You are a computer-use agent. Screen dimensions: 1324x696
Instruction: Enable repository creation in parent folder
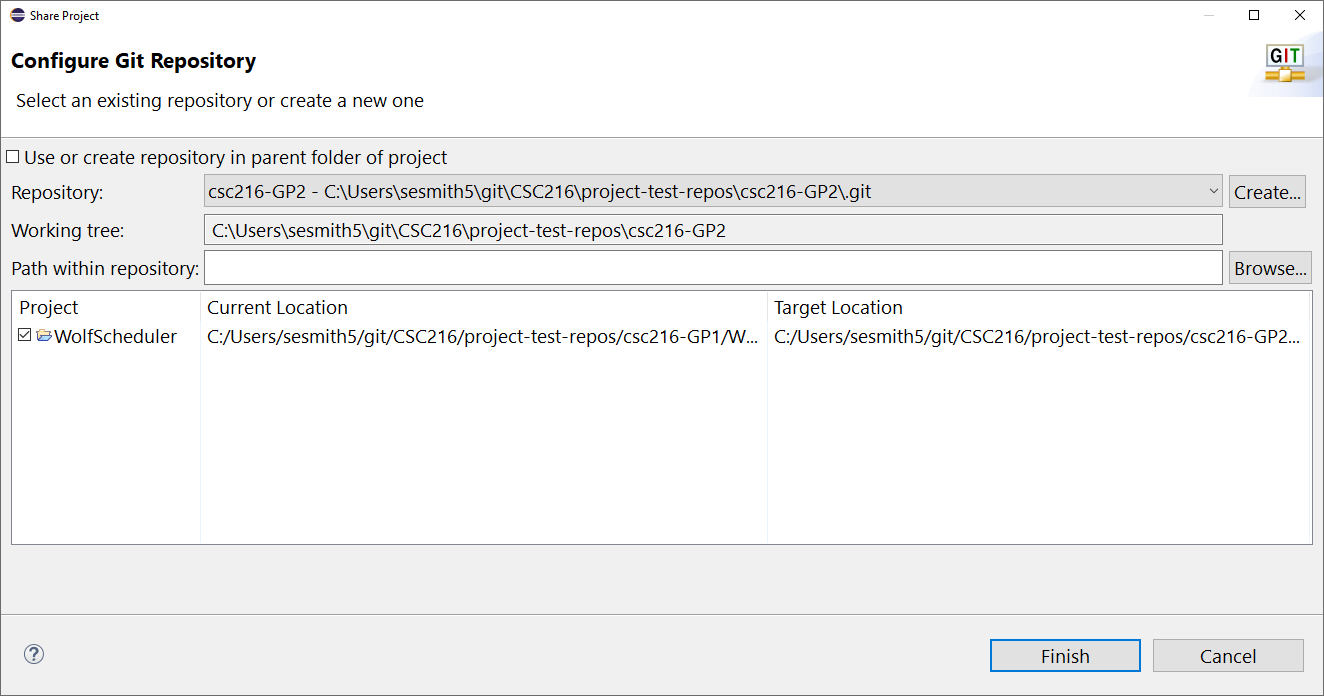pos(13,156)
